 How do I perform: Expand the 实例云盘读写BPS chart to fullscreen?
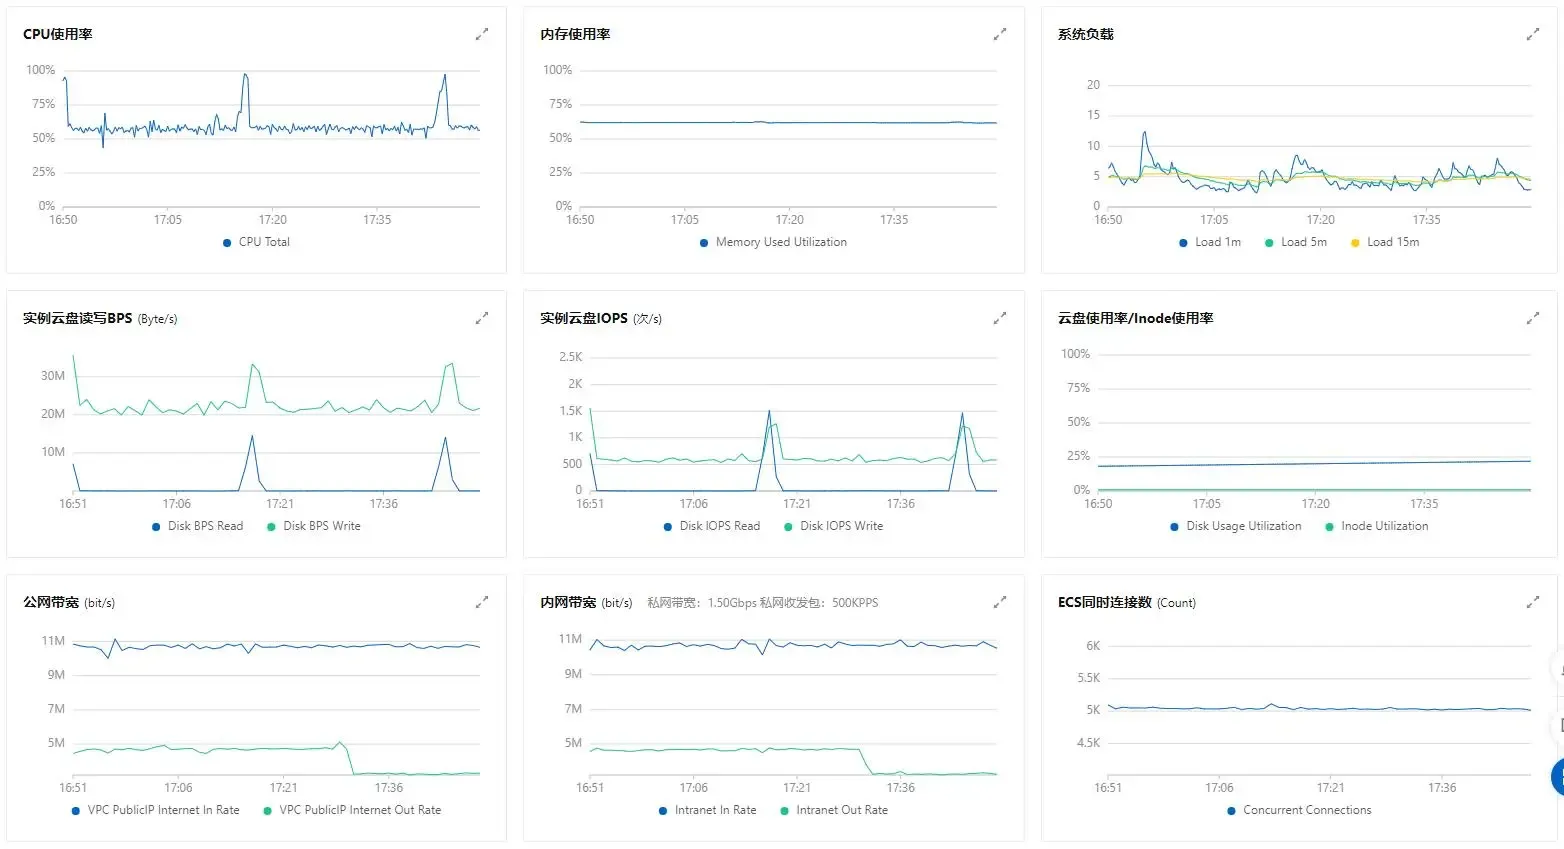click(482, 318)
